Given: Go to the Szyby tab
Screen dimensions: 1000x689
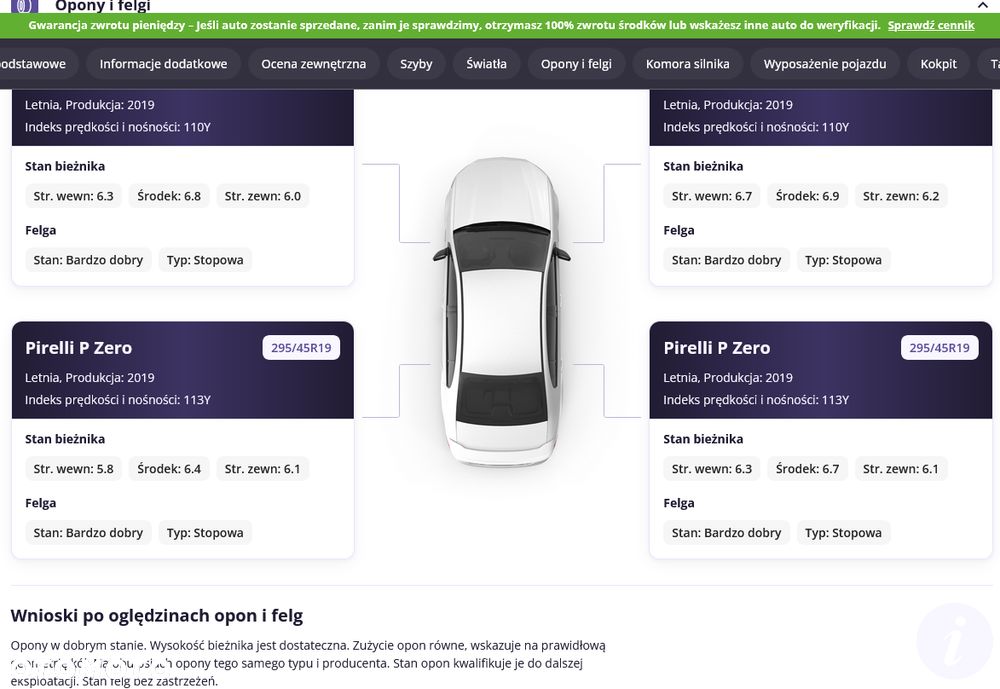Looking at the screenshot, I should [x=416, y=64].
